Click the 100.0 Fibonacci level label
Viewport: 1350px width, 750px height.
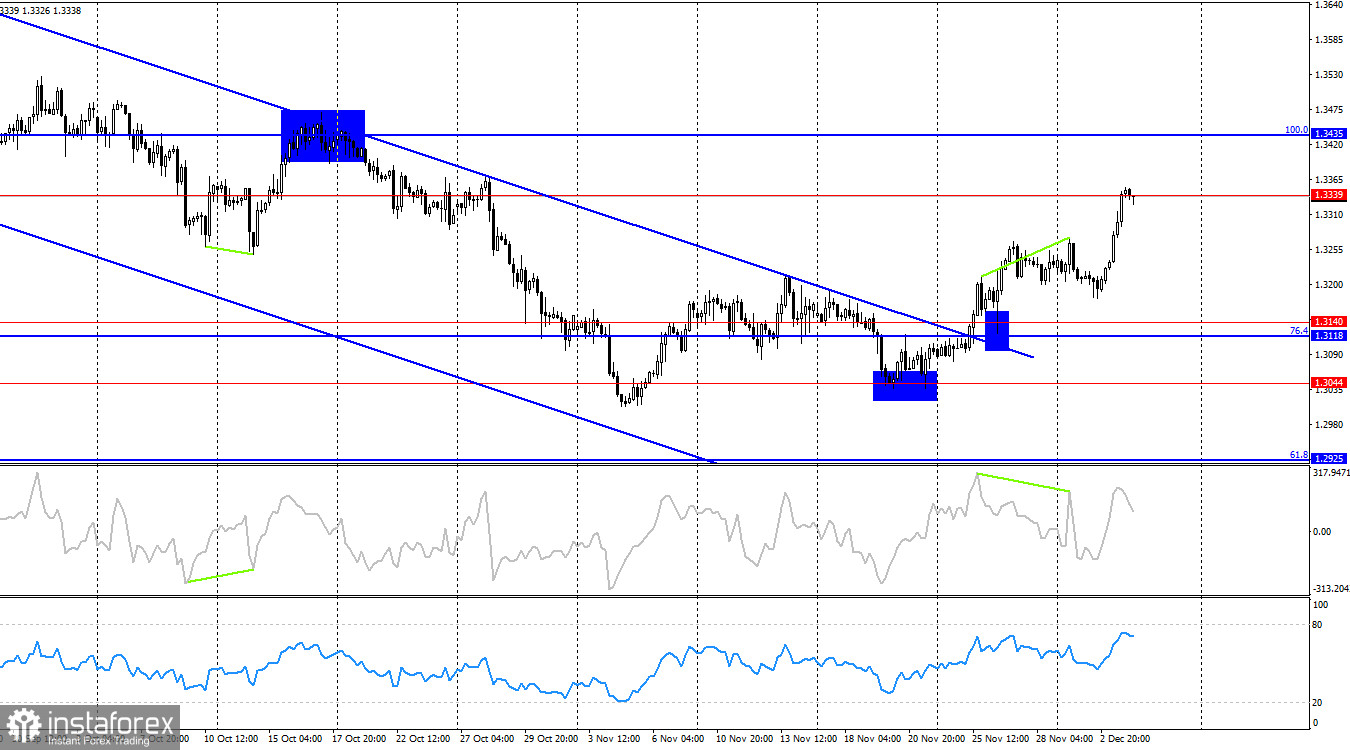tap(1296, 128)
